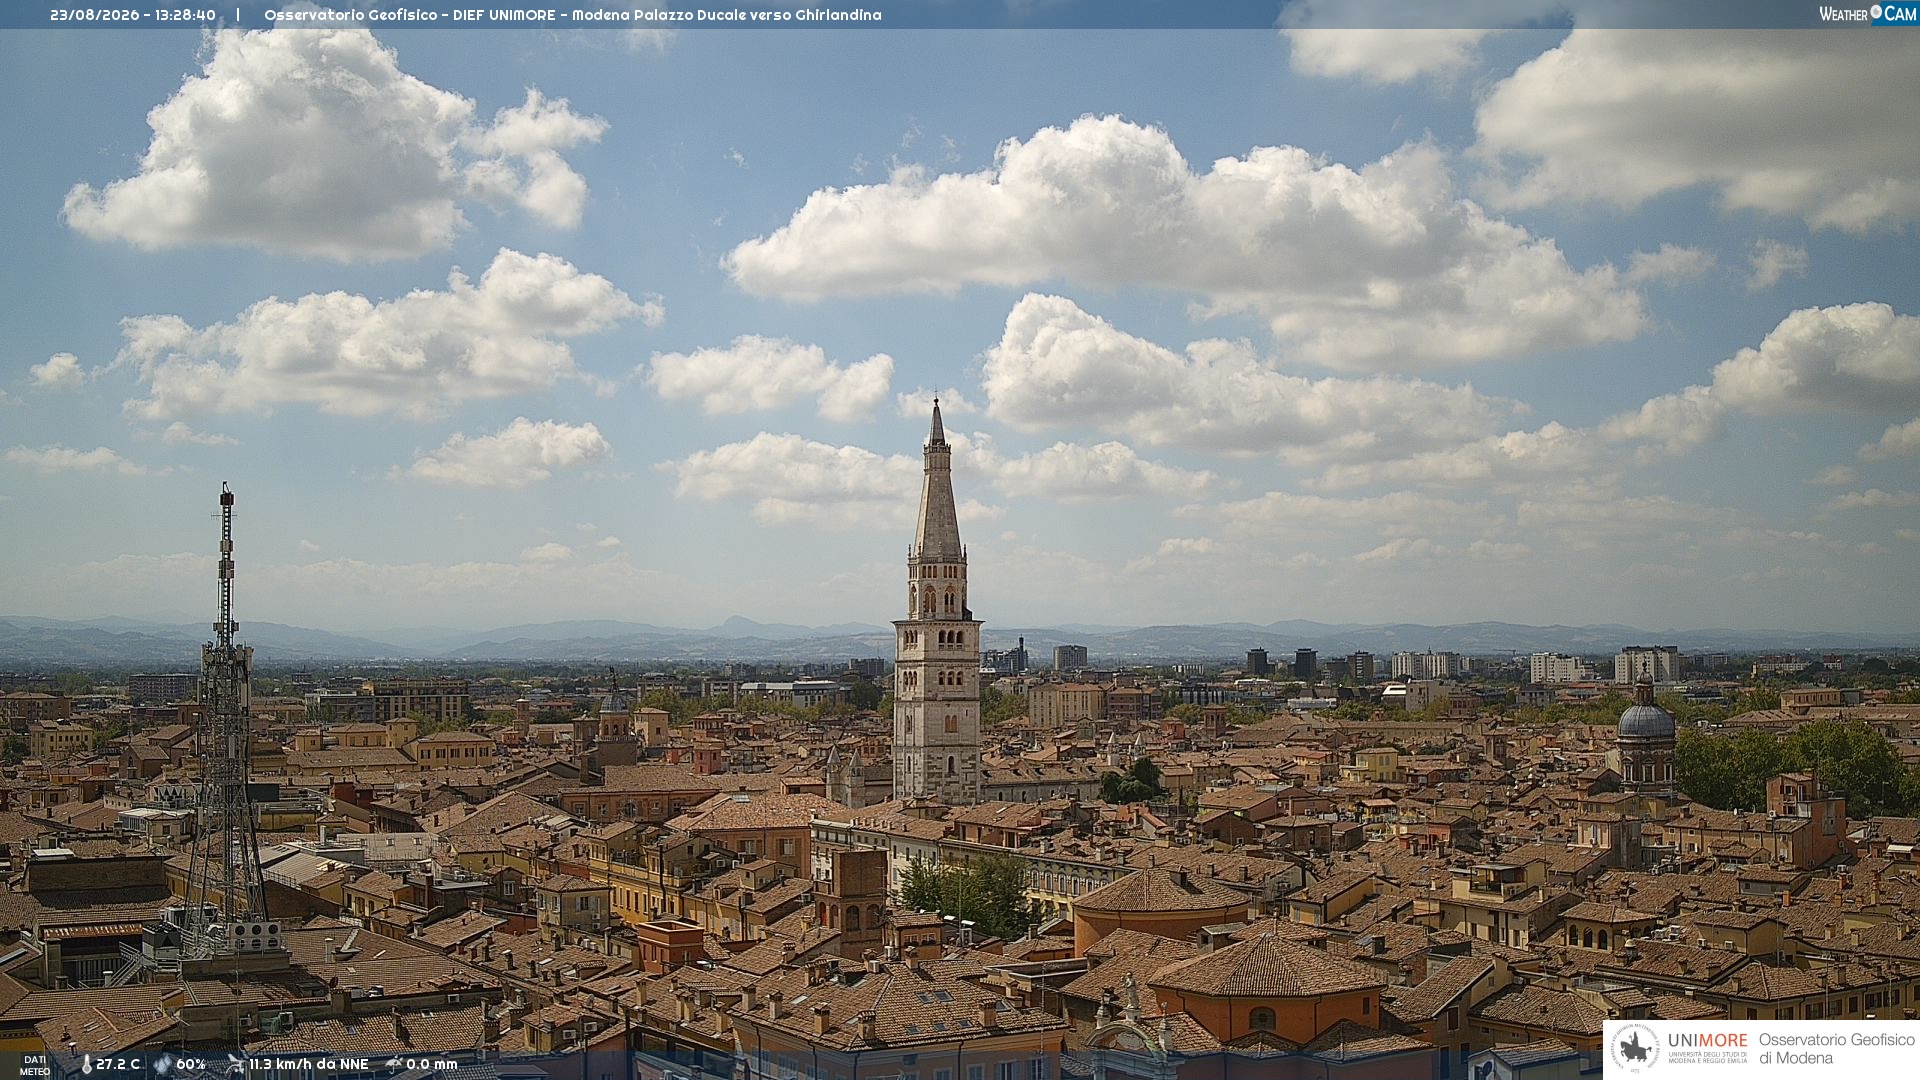Click the Università degli Studi di Modena subtitle
The width and height of the screenshot is (1920, 1080).
click(x=1708, y=1058)
